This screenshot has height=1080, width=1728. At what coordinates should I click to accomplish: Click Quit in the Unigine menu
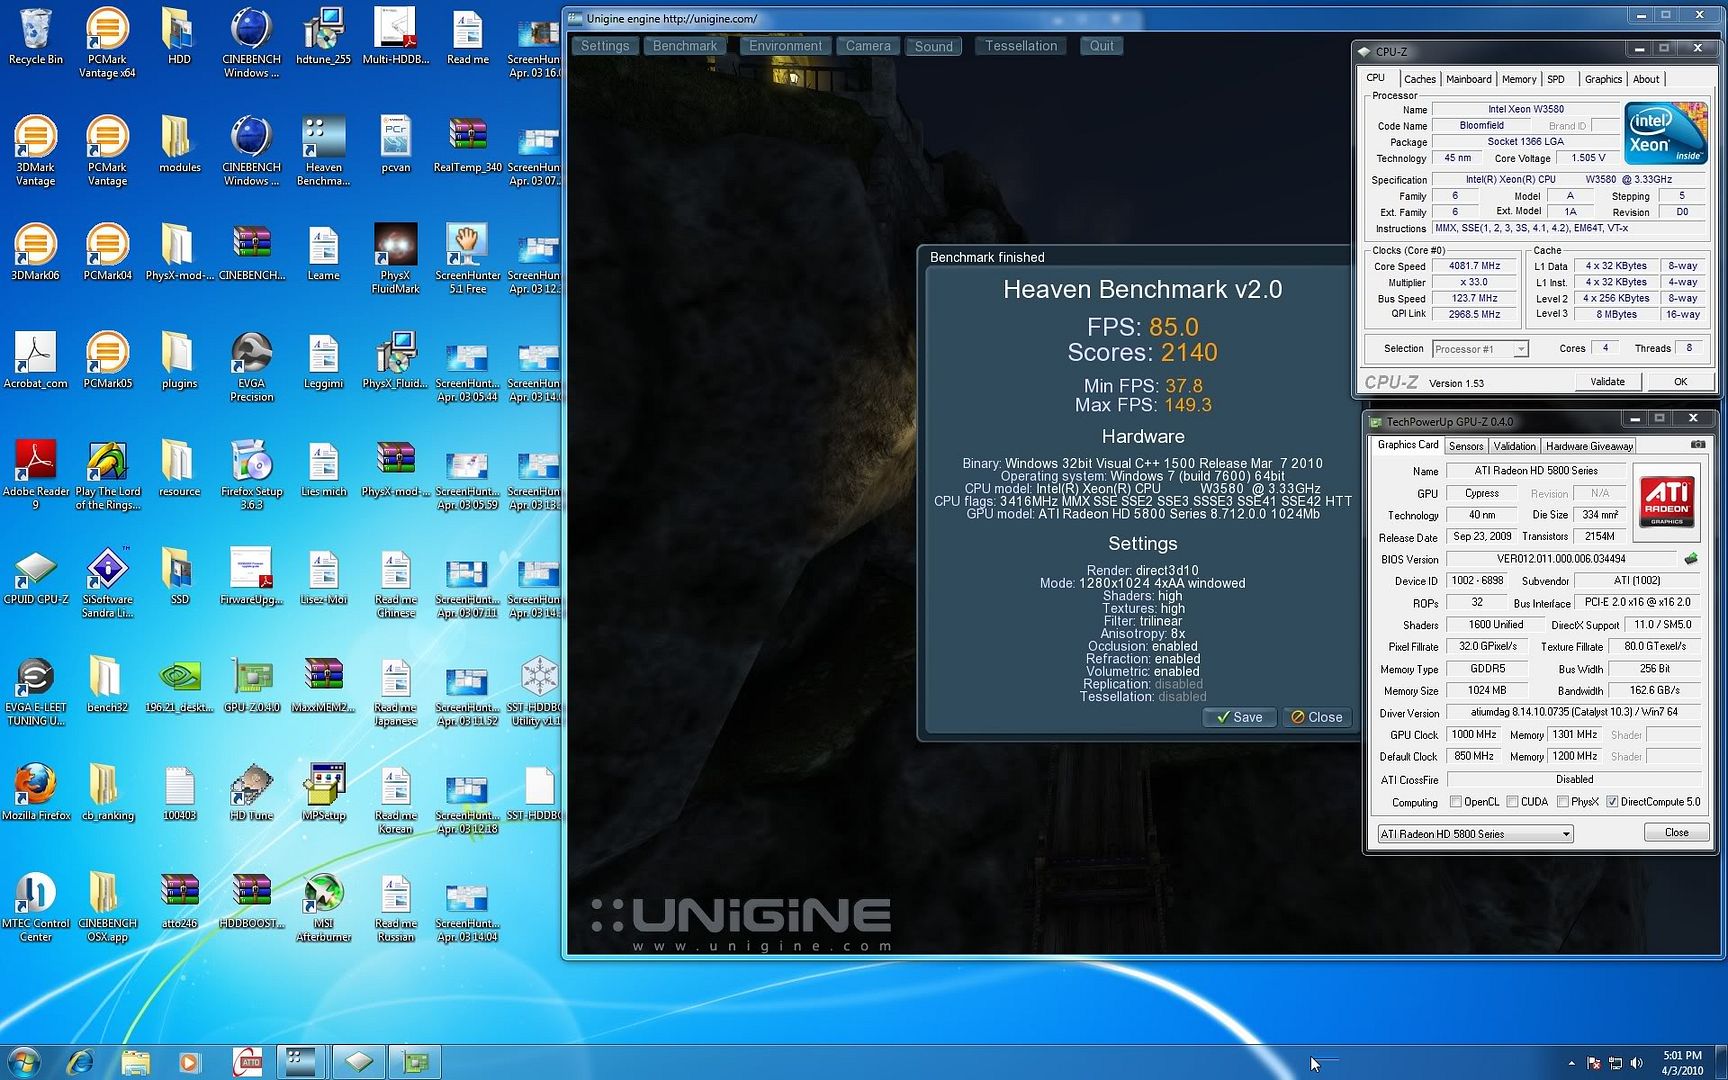click(1101, 46)
